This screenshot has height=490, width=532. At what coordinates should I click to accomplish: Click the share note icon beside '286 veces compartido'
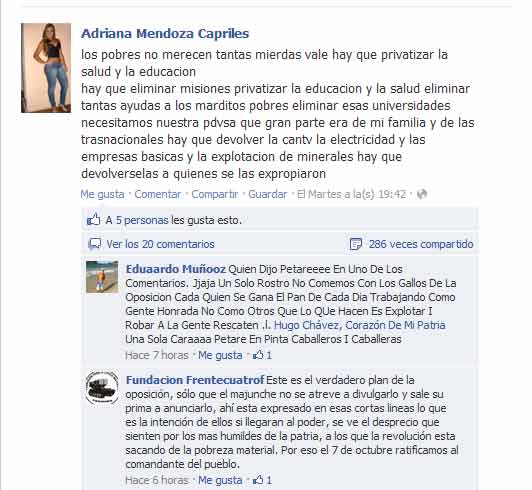[x=356, y=244]
